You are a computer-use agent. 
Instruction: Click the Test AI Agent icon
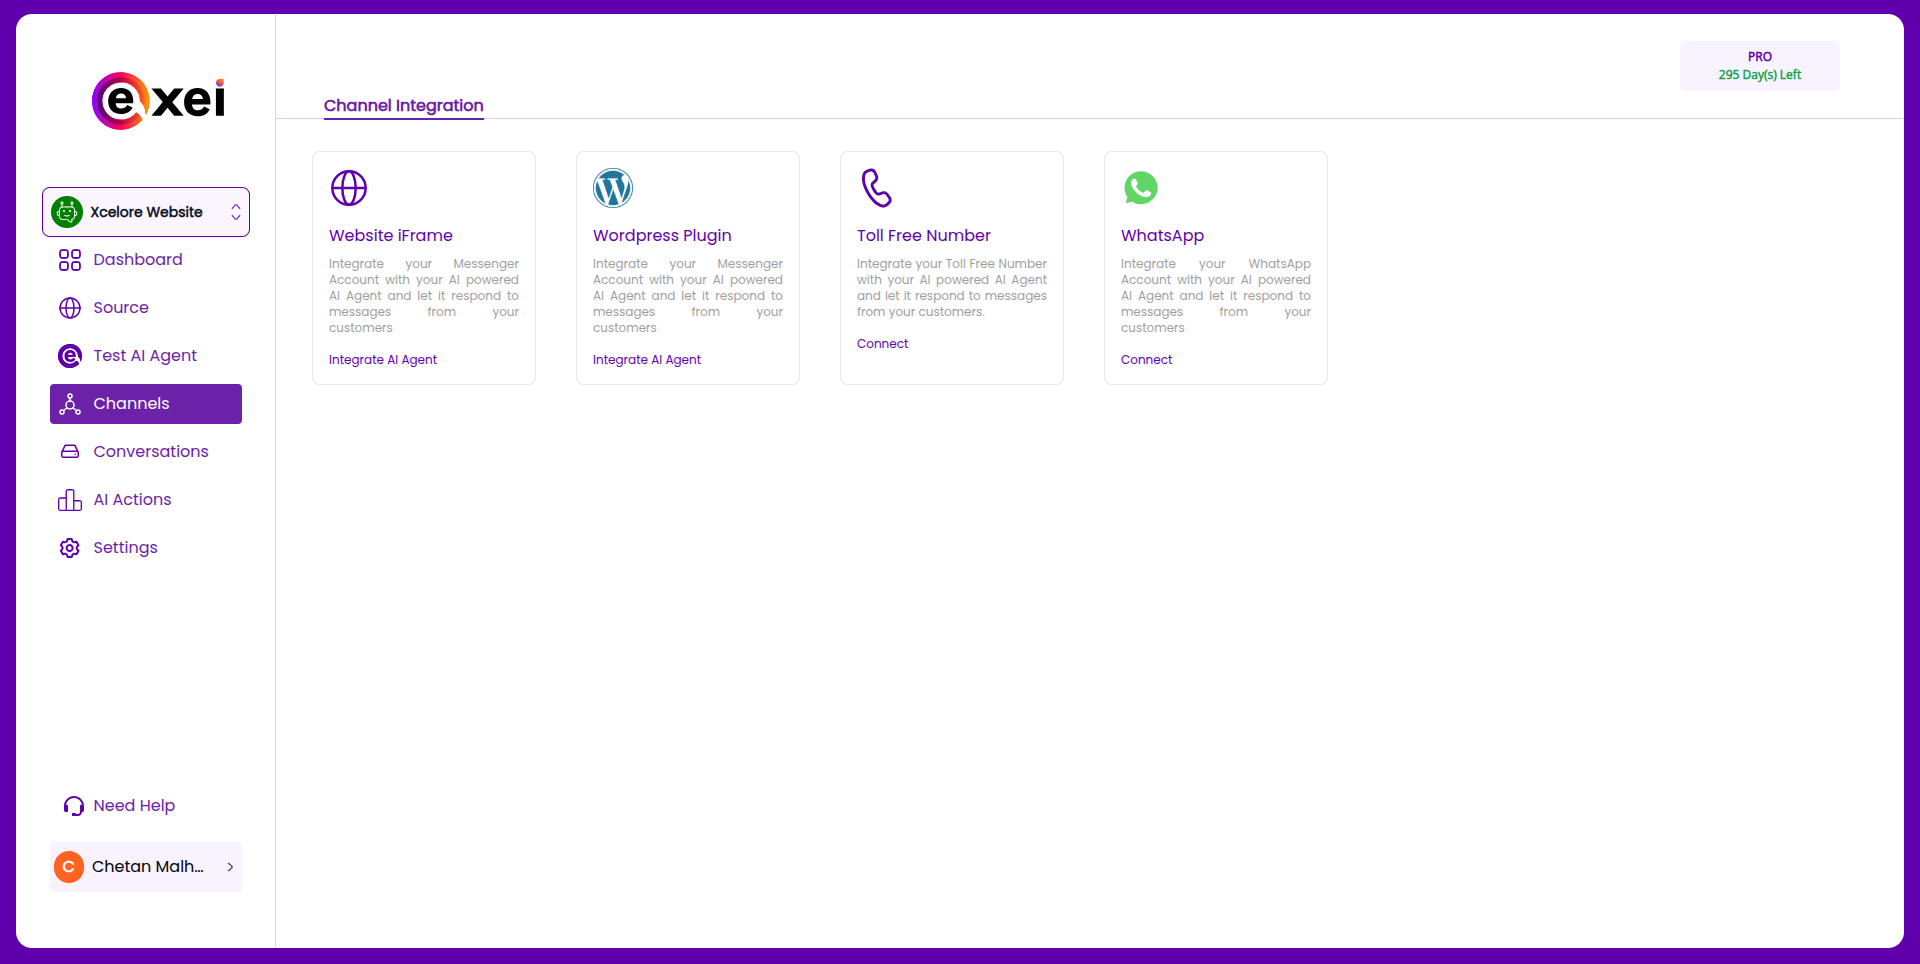pos(70,356)
